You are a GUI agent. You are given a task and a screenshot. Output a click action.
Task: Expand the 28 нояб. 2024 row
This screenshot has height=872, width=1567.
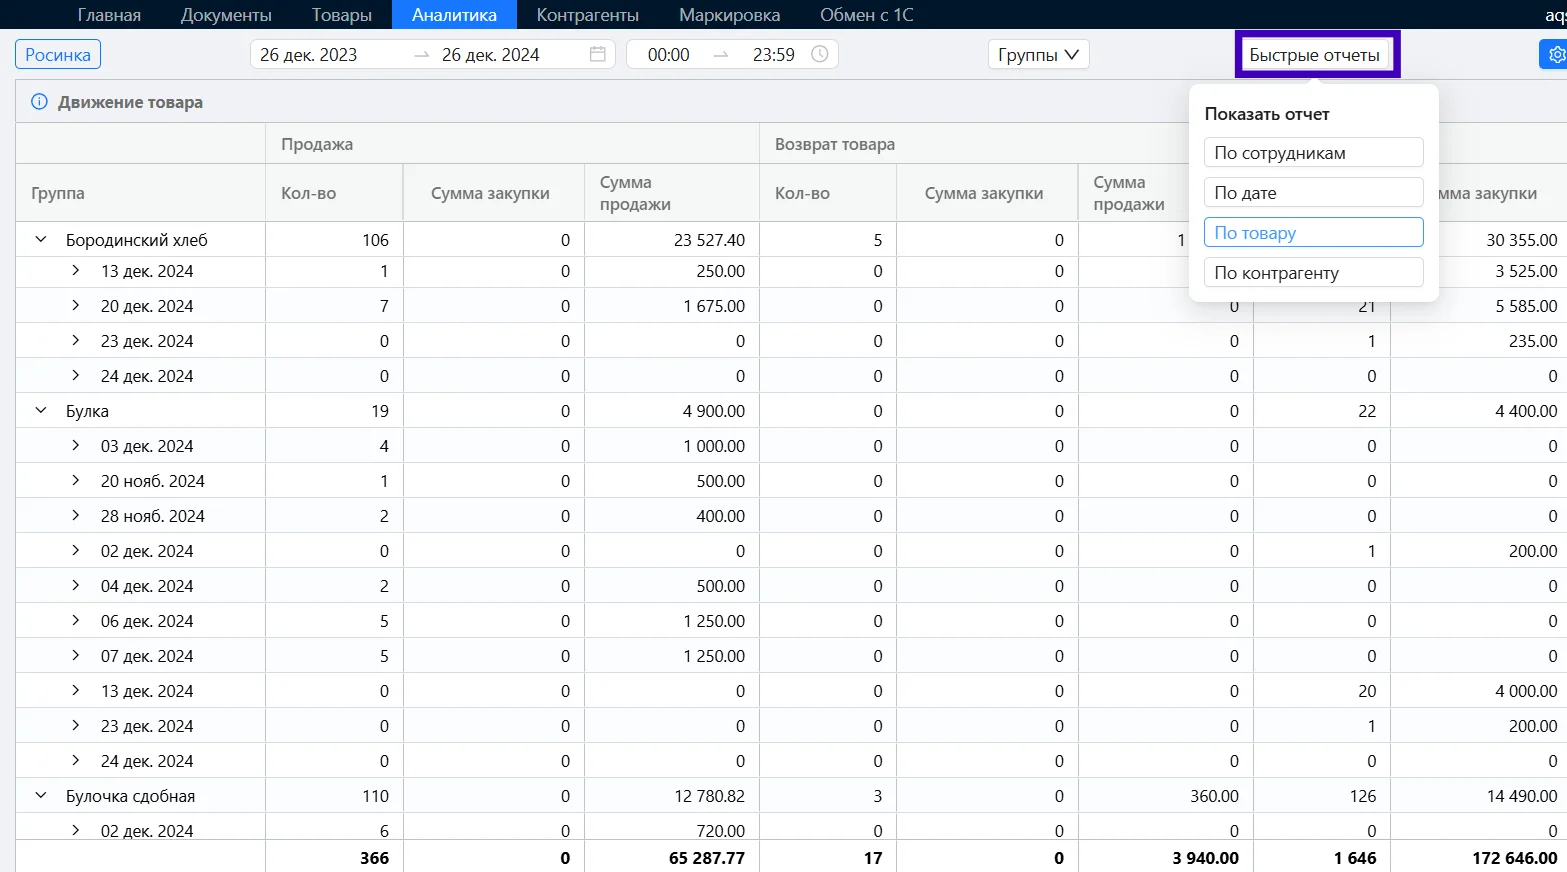click(x=75, y=515)
